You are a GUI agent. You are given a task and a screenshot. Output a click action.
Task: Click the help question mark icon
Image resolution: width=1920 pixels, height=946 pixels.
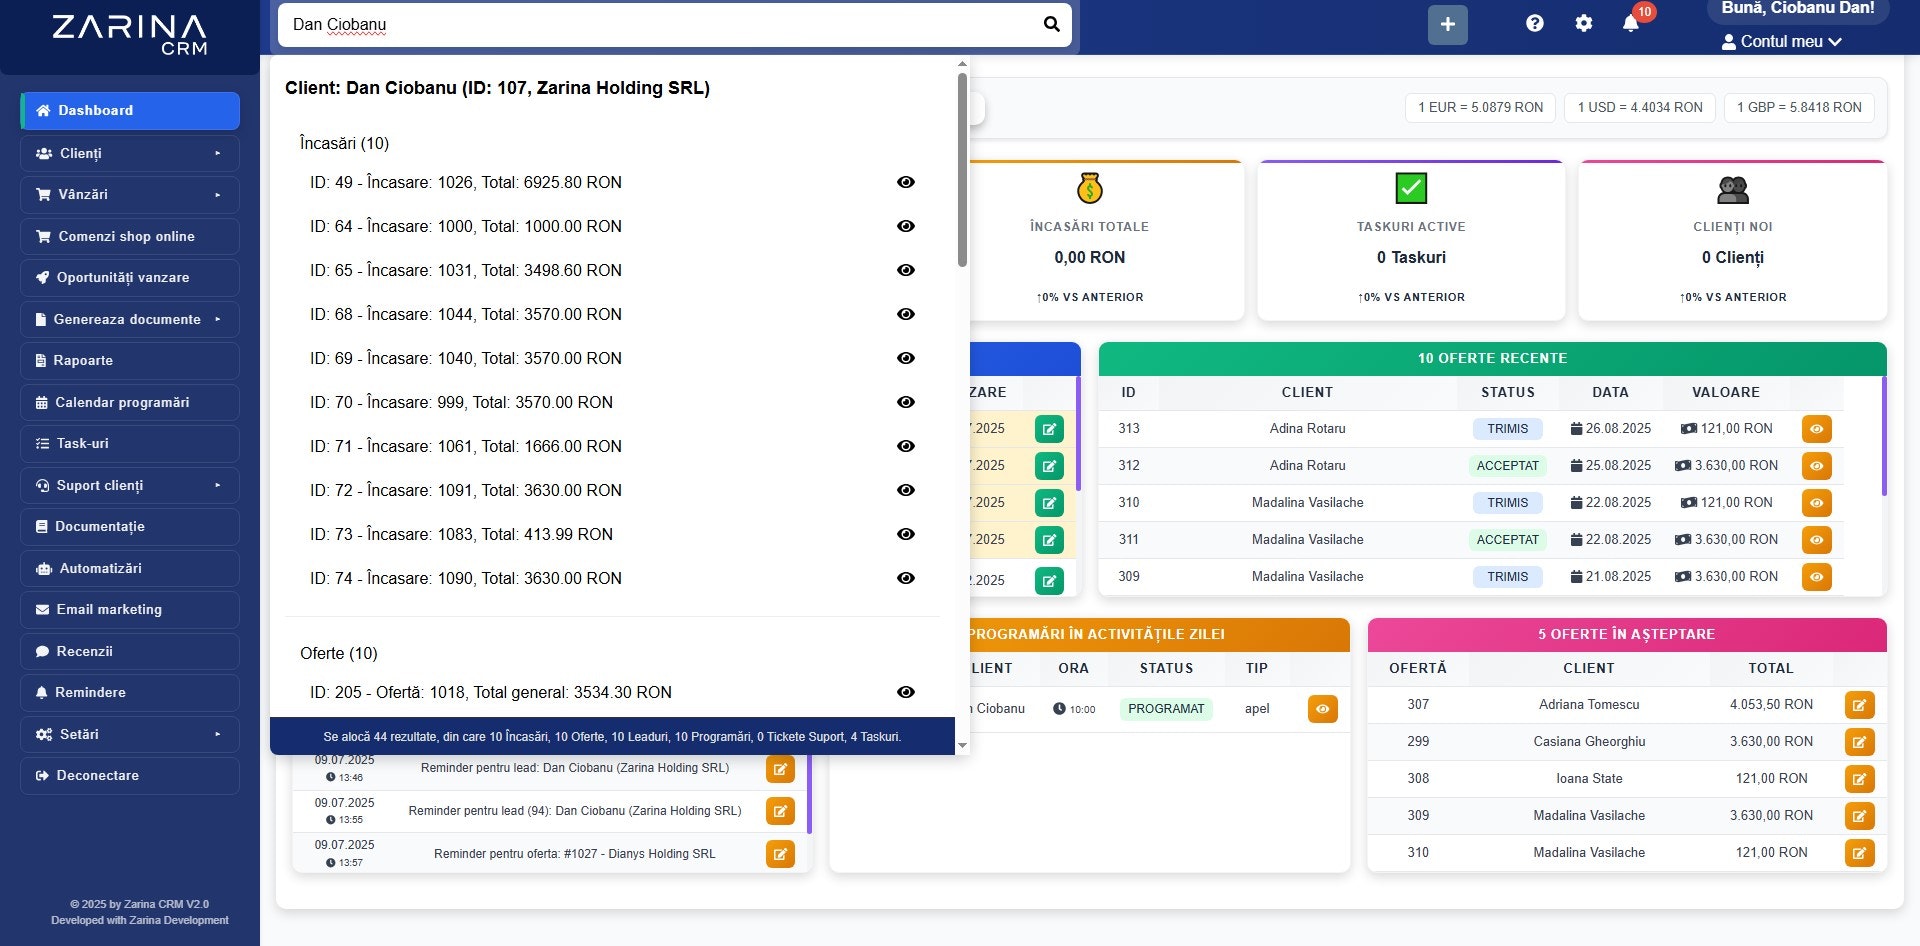(1535, 22)
